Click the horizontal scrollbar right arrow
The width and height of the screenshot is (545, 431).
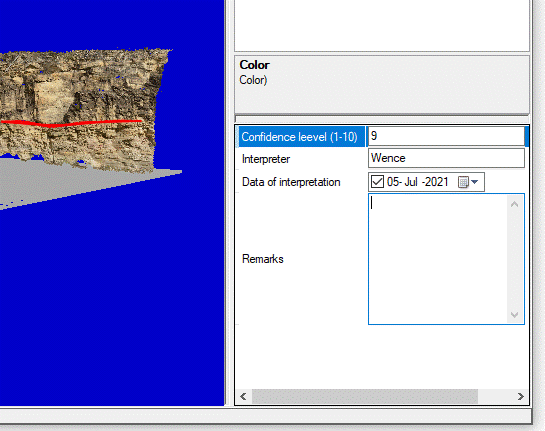520,397
